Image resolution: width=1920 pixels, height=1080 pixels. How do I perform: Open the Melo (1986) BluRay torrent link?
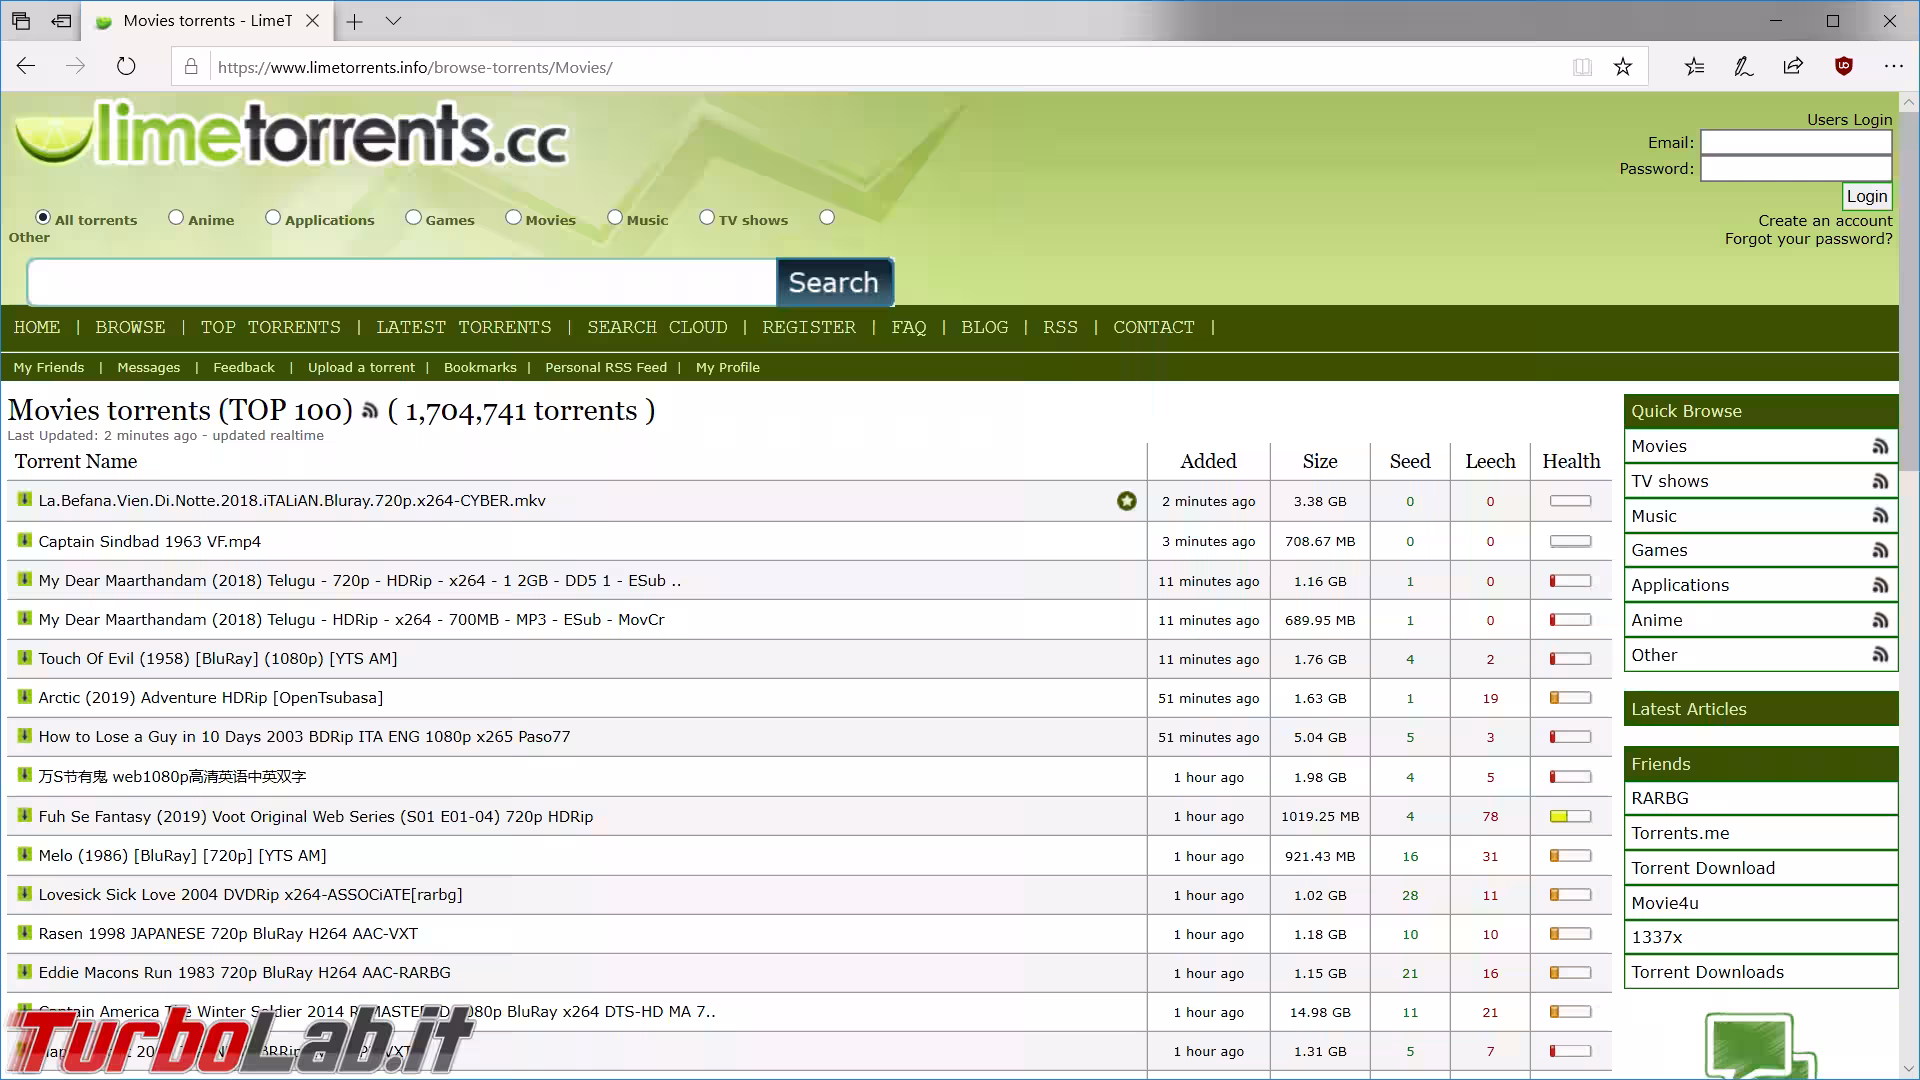click(x=182, y=855)
